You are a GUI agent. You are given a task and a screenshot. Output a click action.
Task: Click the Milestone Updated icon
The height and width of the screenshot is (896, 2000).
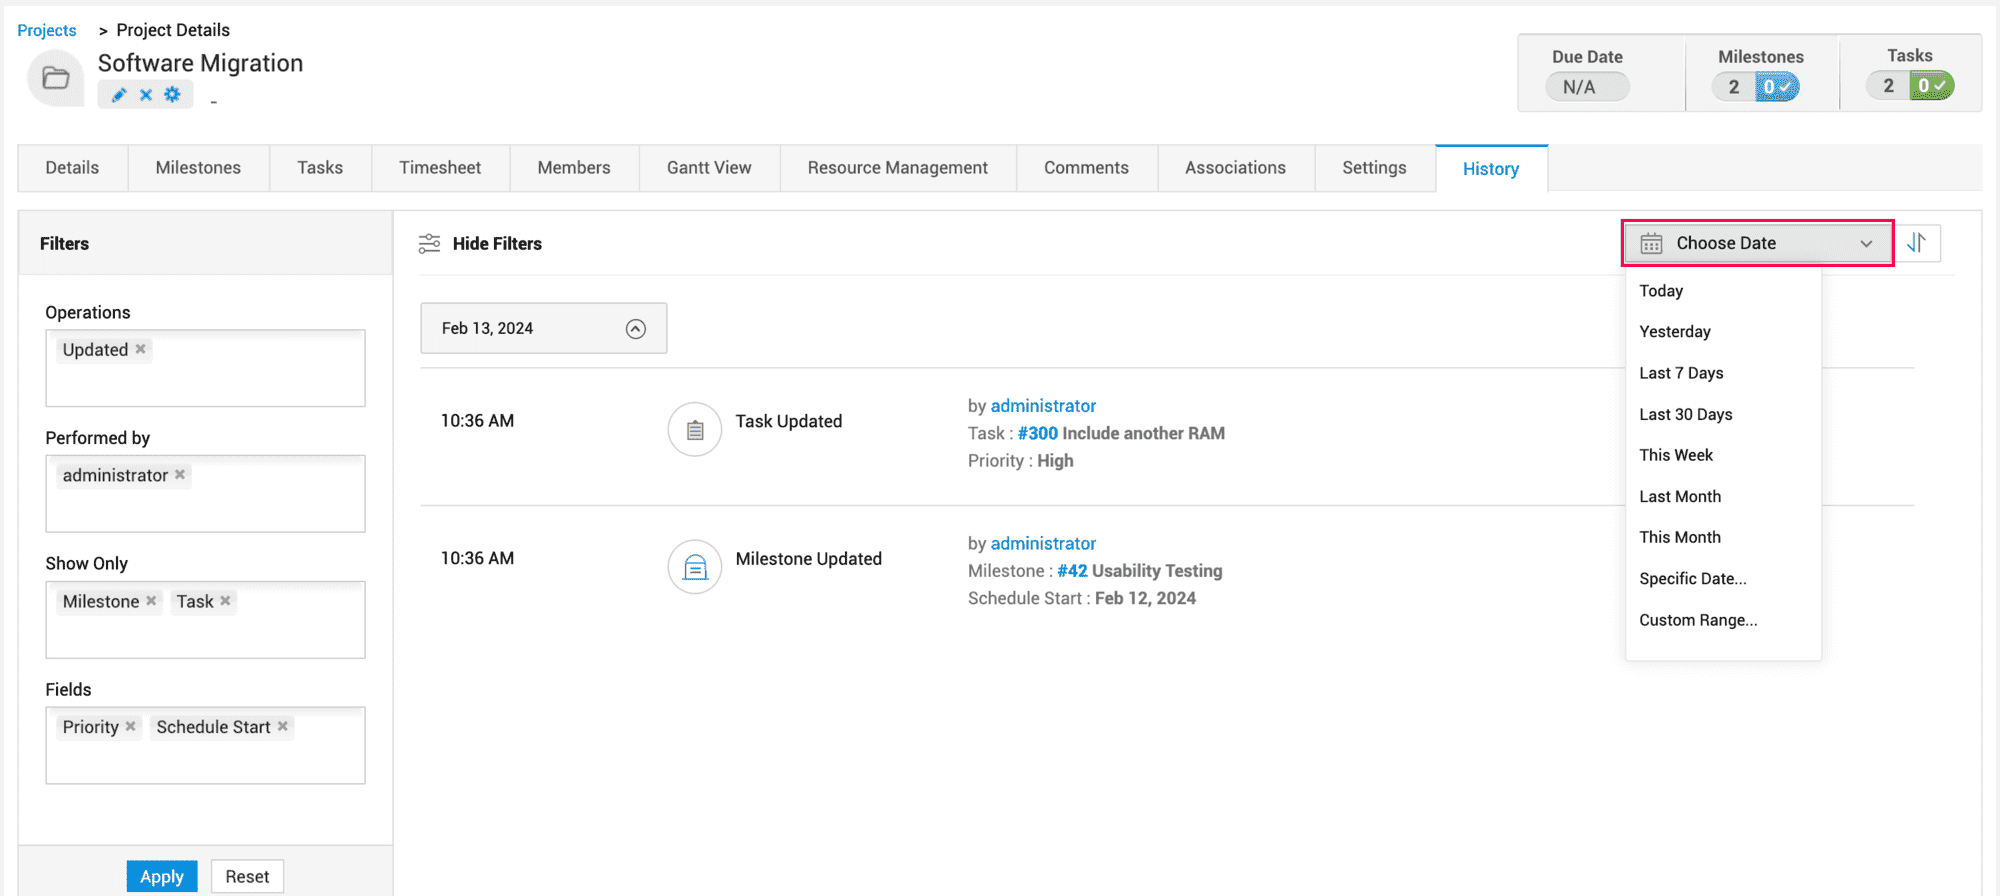pos(695,567)
